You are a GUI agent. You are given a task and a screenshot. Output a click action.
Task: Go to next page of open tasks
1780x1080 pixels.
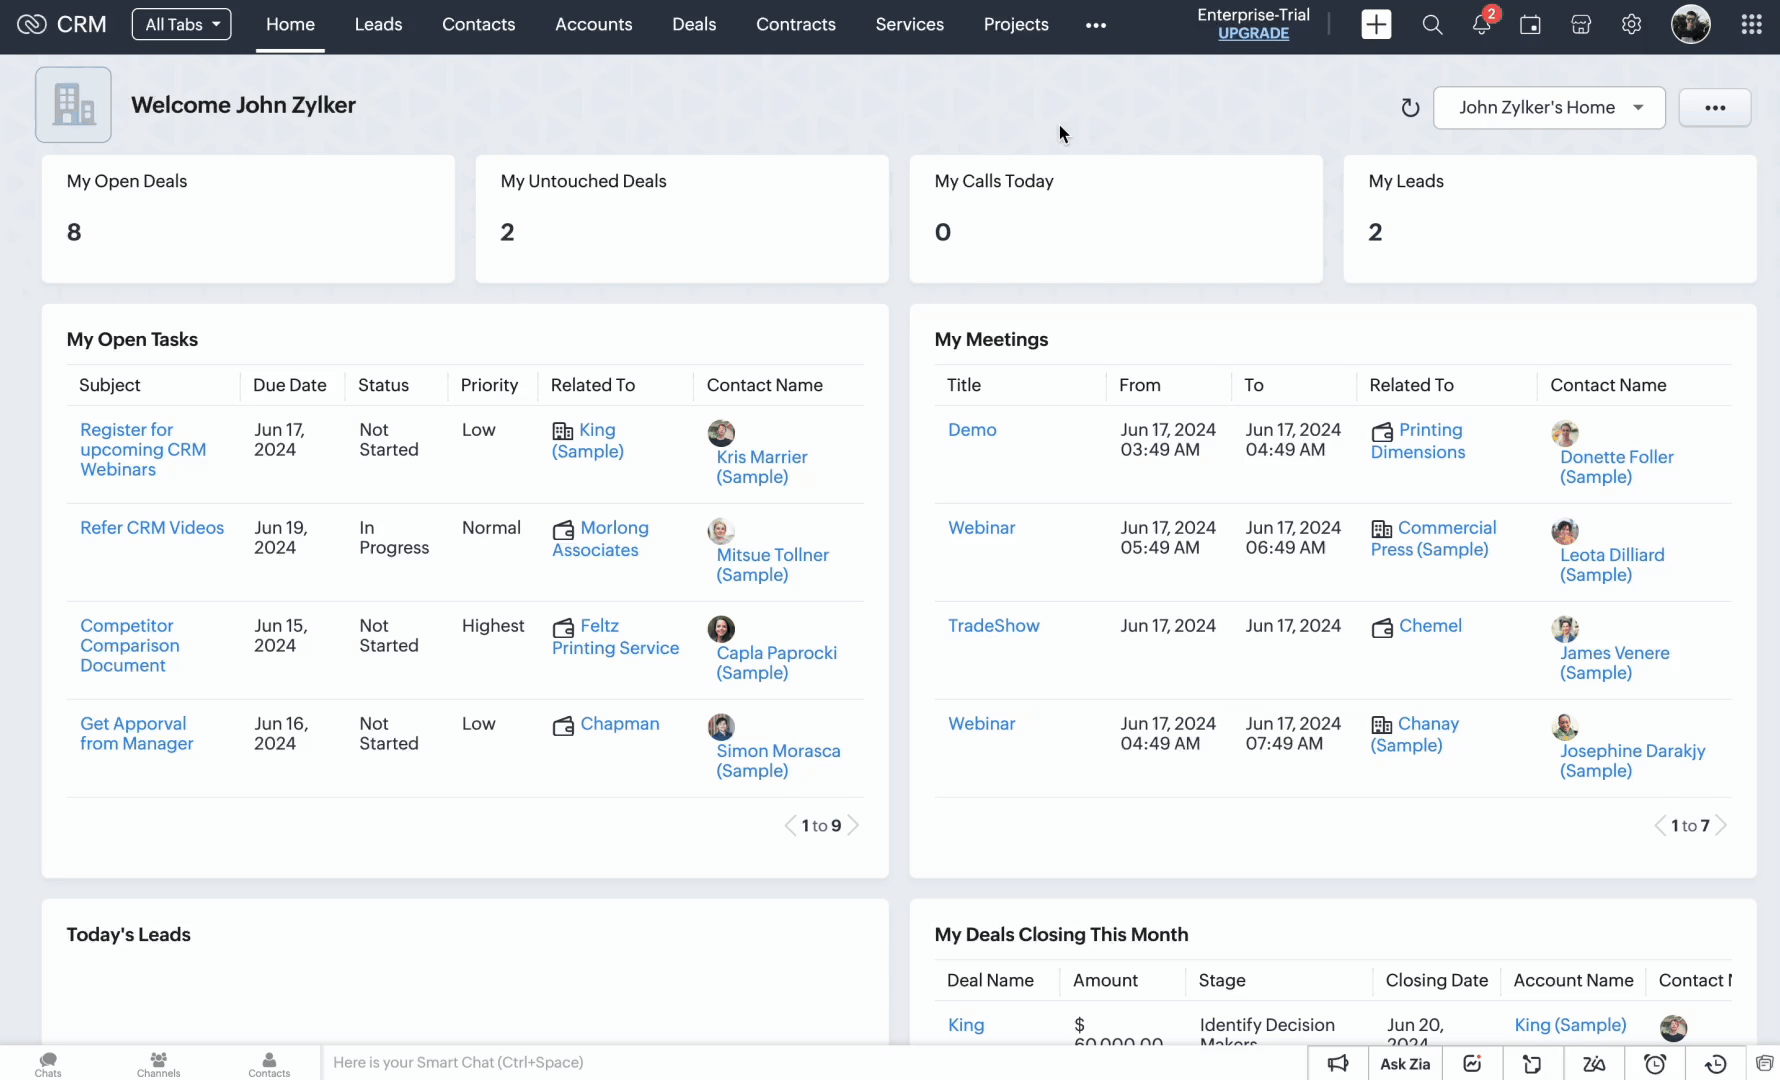pyautogui.click(x=853, y=826)
